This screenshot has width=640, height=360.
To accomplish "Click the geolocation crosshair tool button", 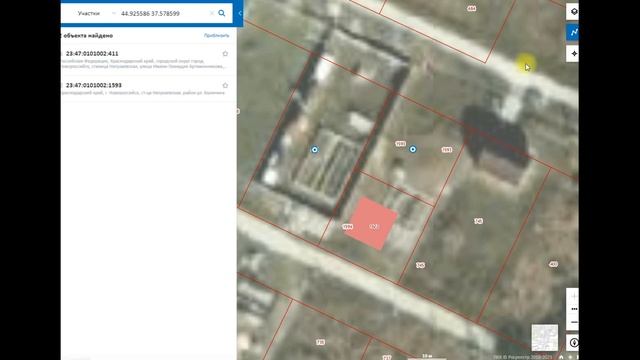I will (x=572, y=53).
